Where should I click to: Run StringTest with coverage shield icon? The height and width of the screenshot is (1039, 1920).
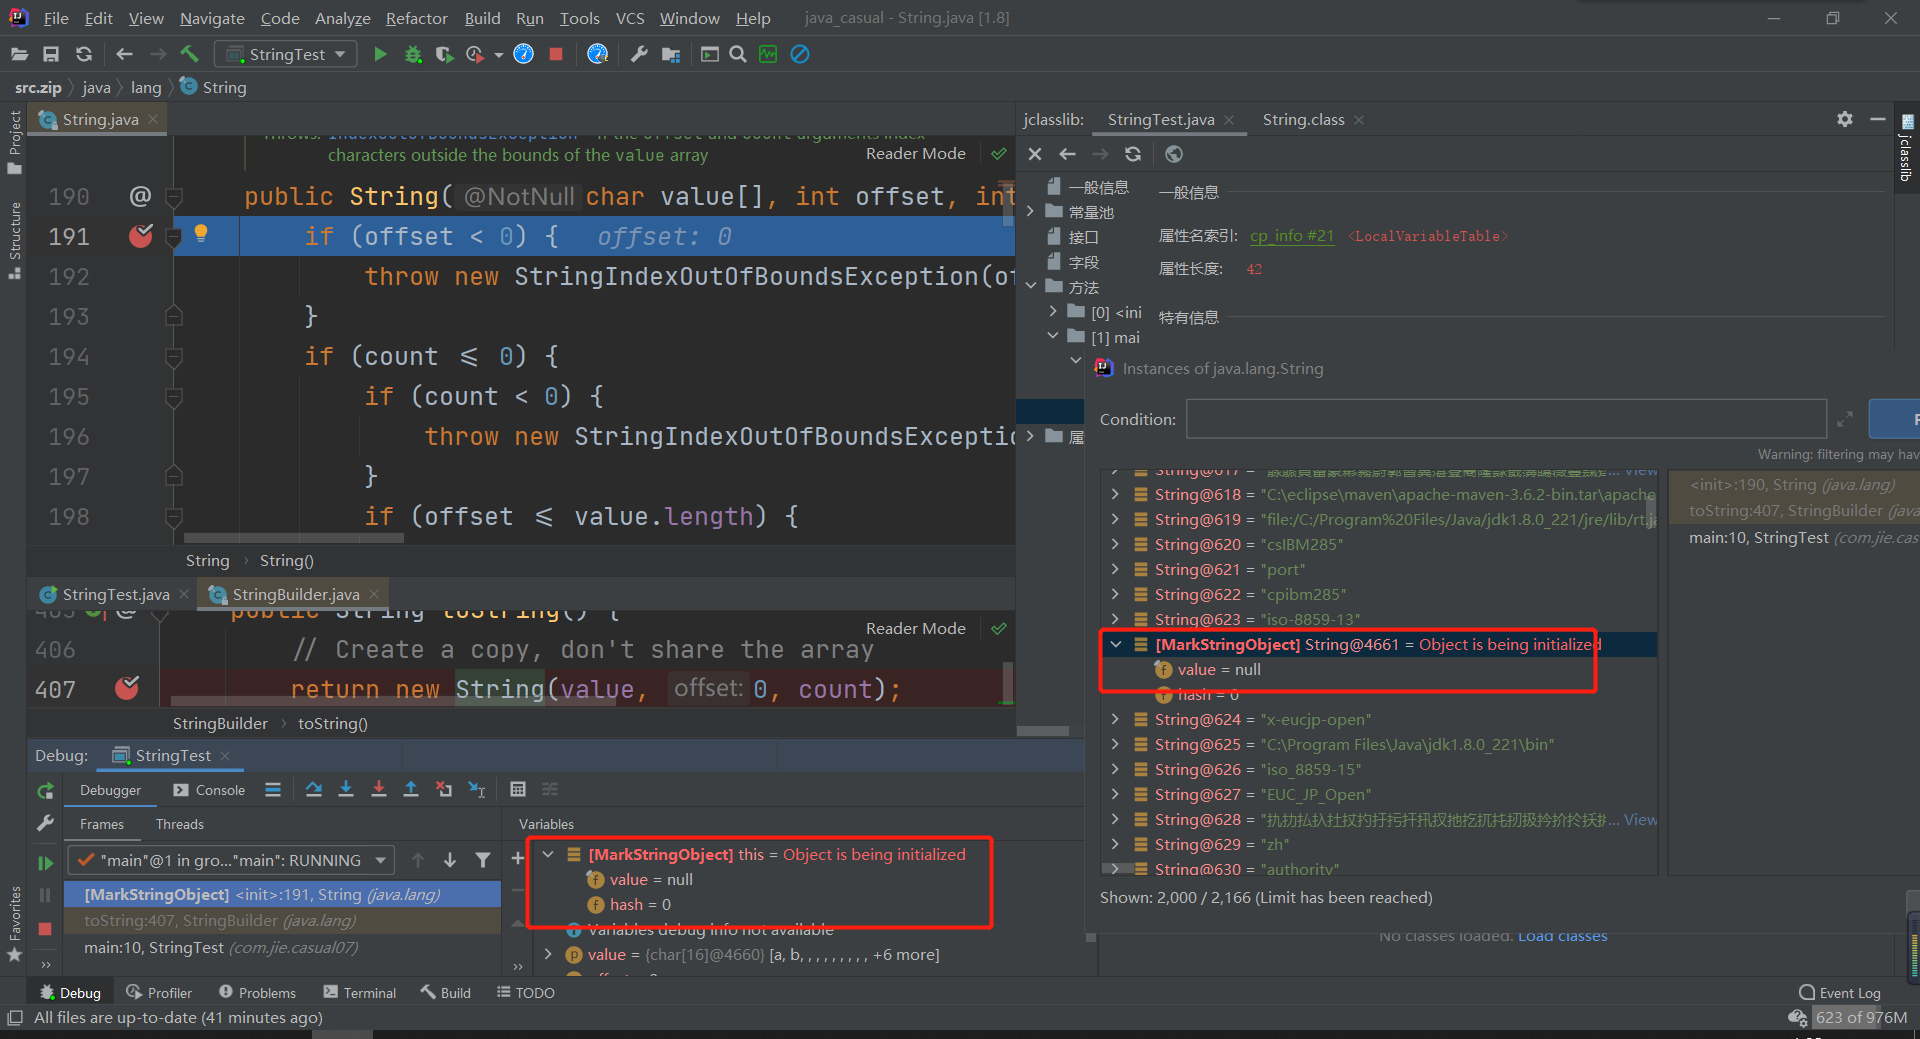444,54
